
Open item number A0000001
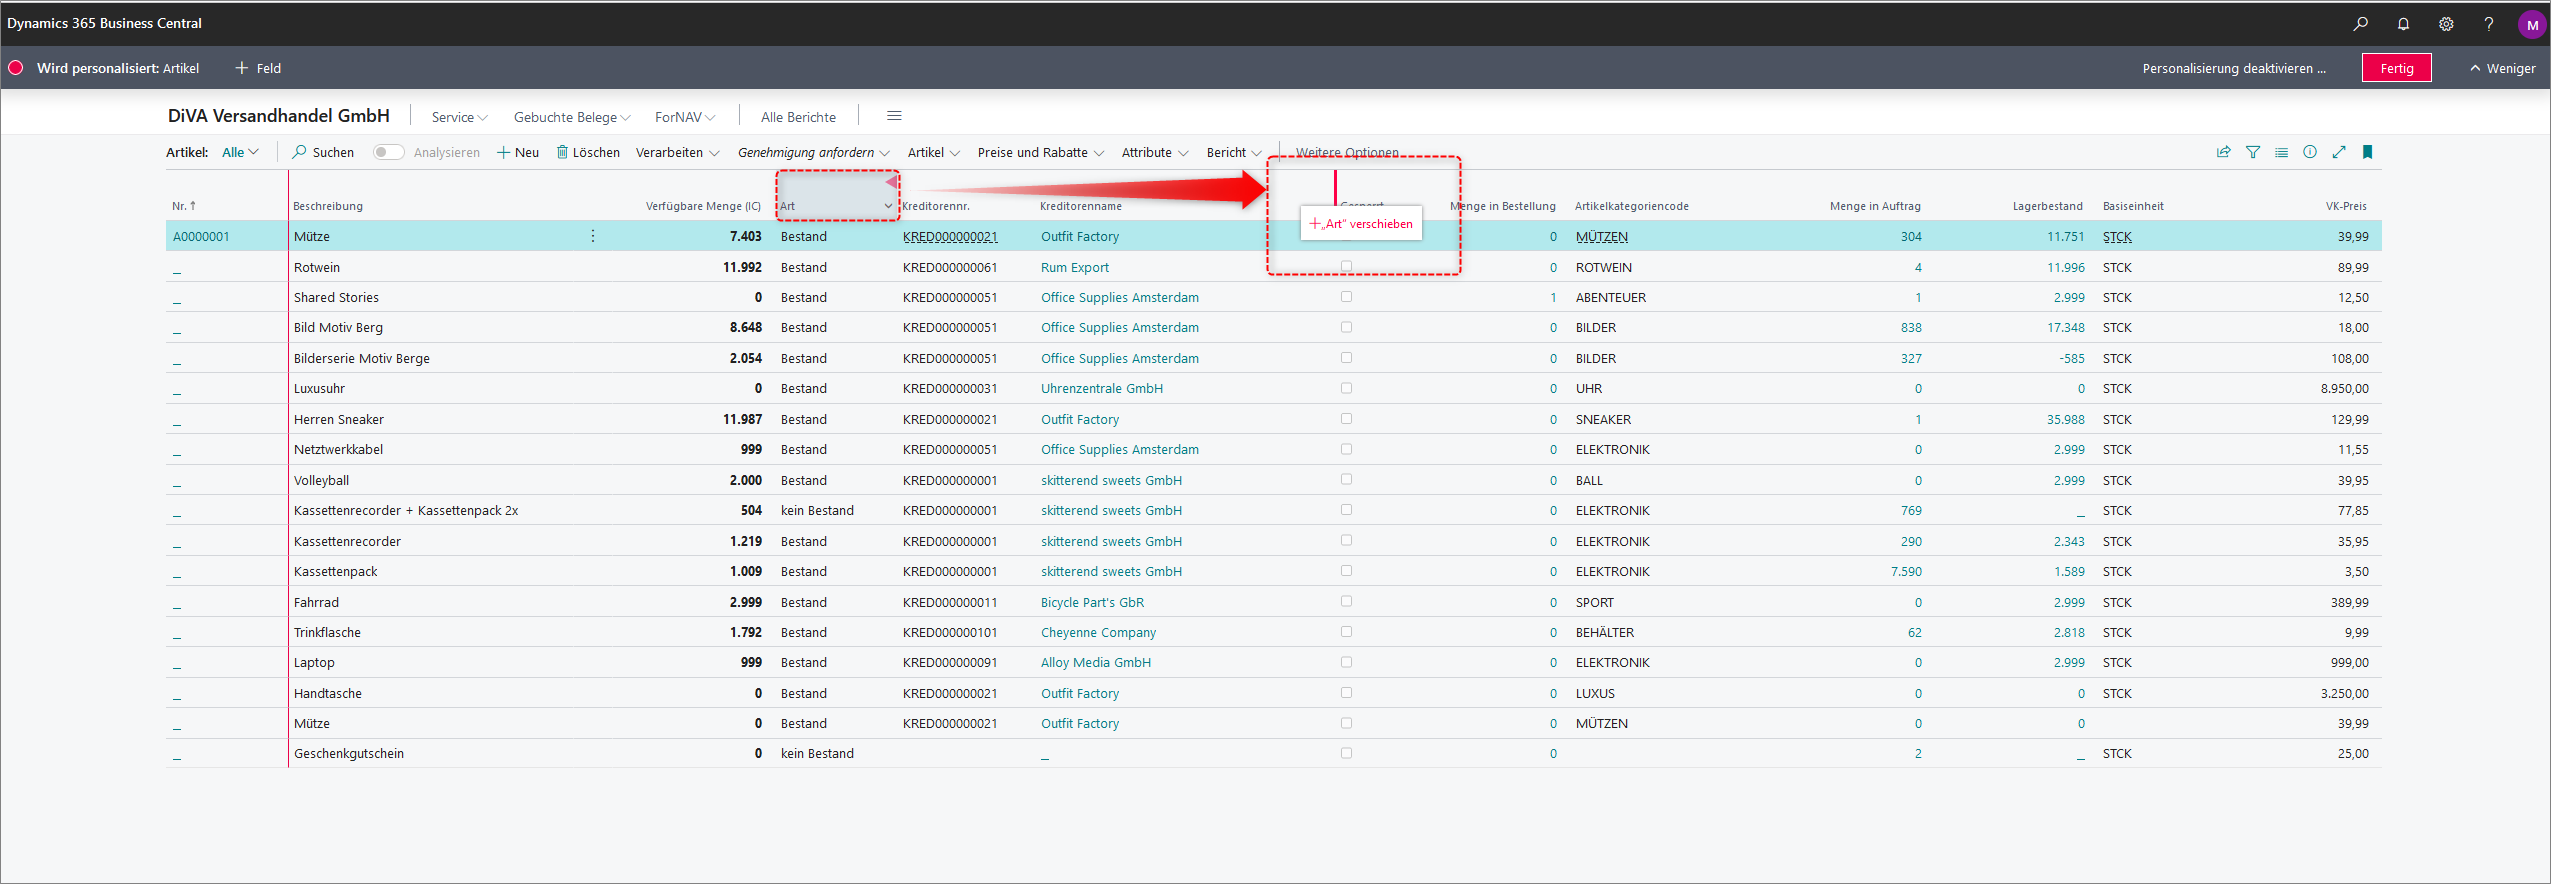tap(201, 236)
